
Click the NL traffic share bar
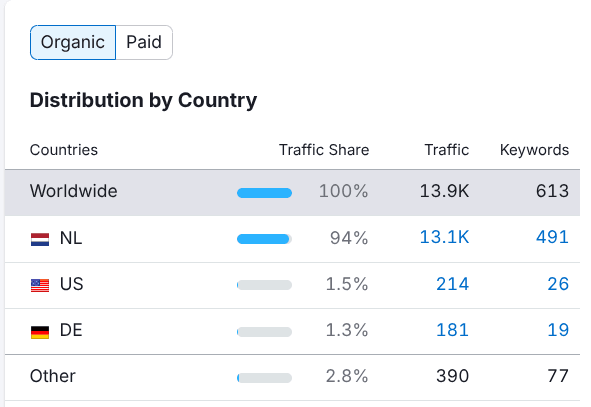(264, 239)
